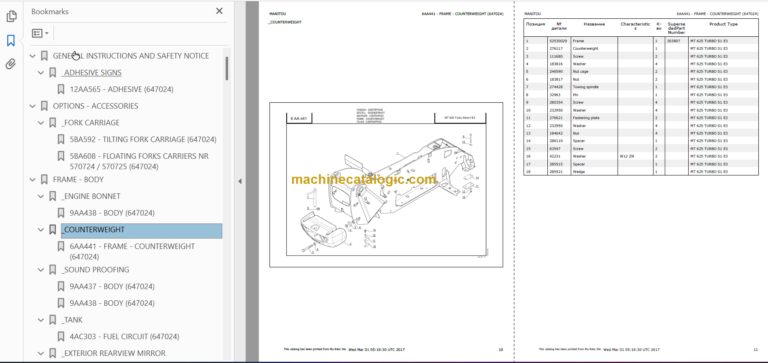Click the bookmarks panel vertical scrollbar thumb
Screen dimensions: 768x363
pyautogui.click(x=226, y=69)
